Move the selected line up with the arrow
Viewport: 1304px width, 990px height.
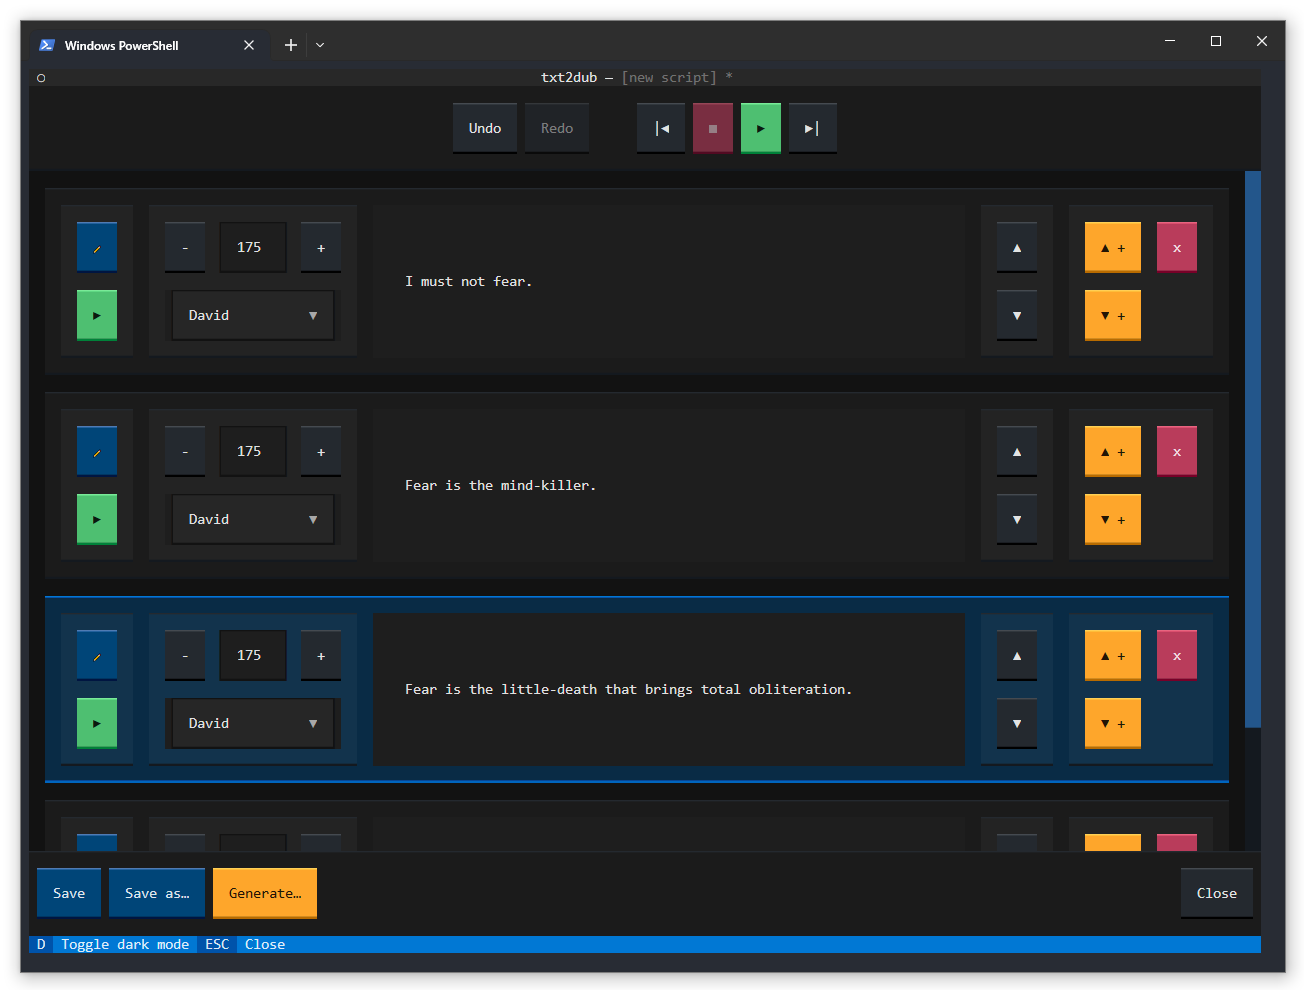[x=1017, y=655]
